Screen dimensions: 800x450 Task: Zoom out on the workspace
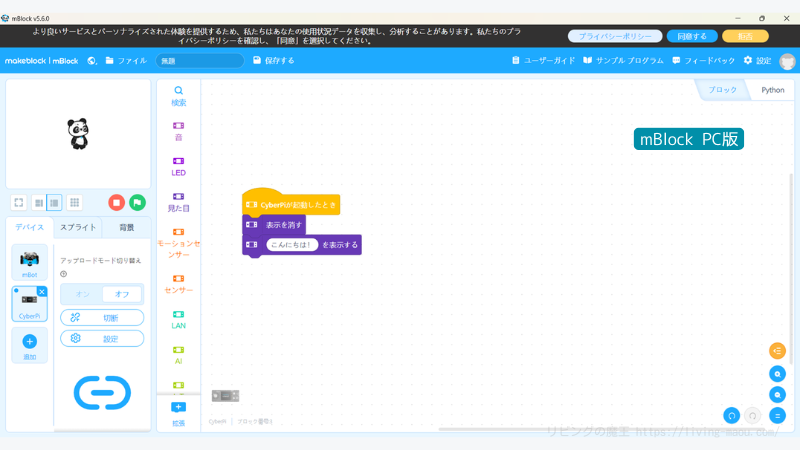(x=777, y=395)
